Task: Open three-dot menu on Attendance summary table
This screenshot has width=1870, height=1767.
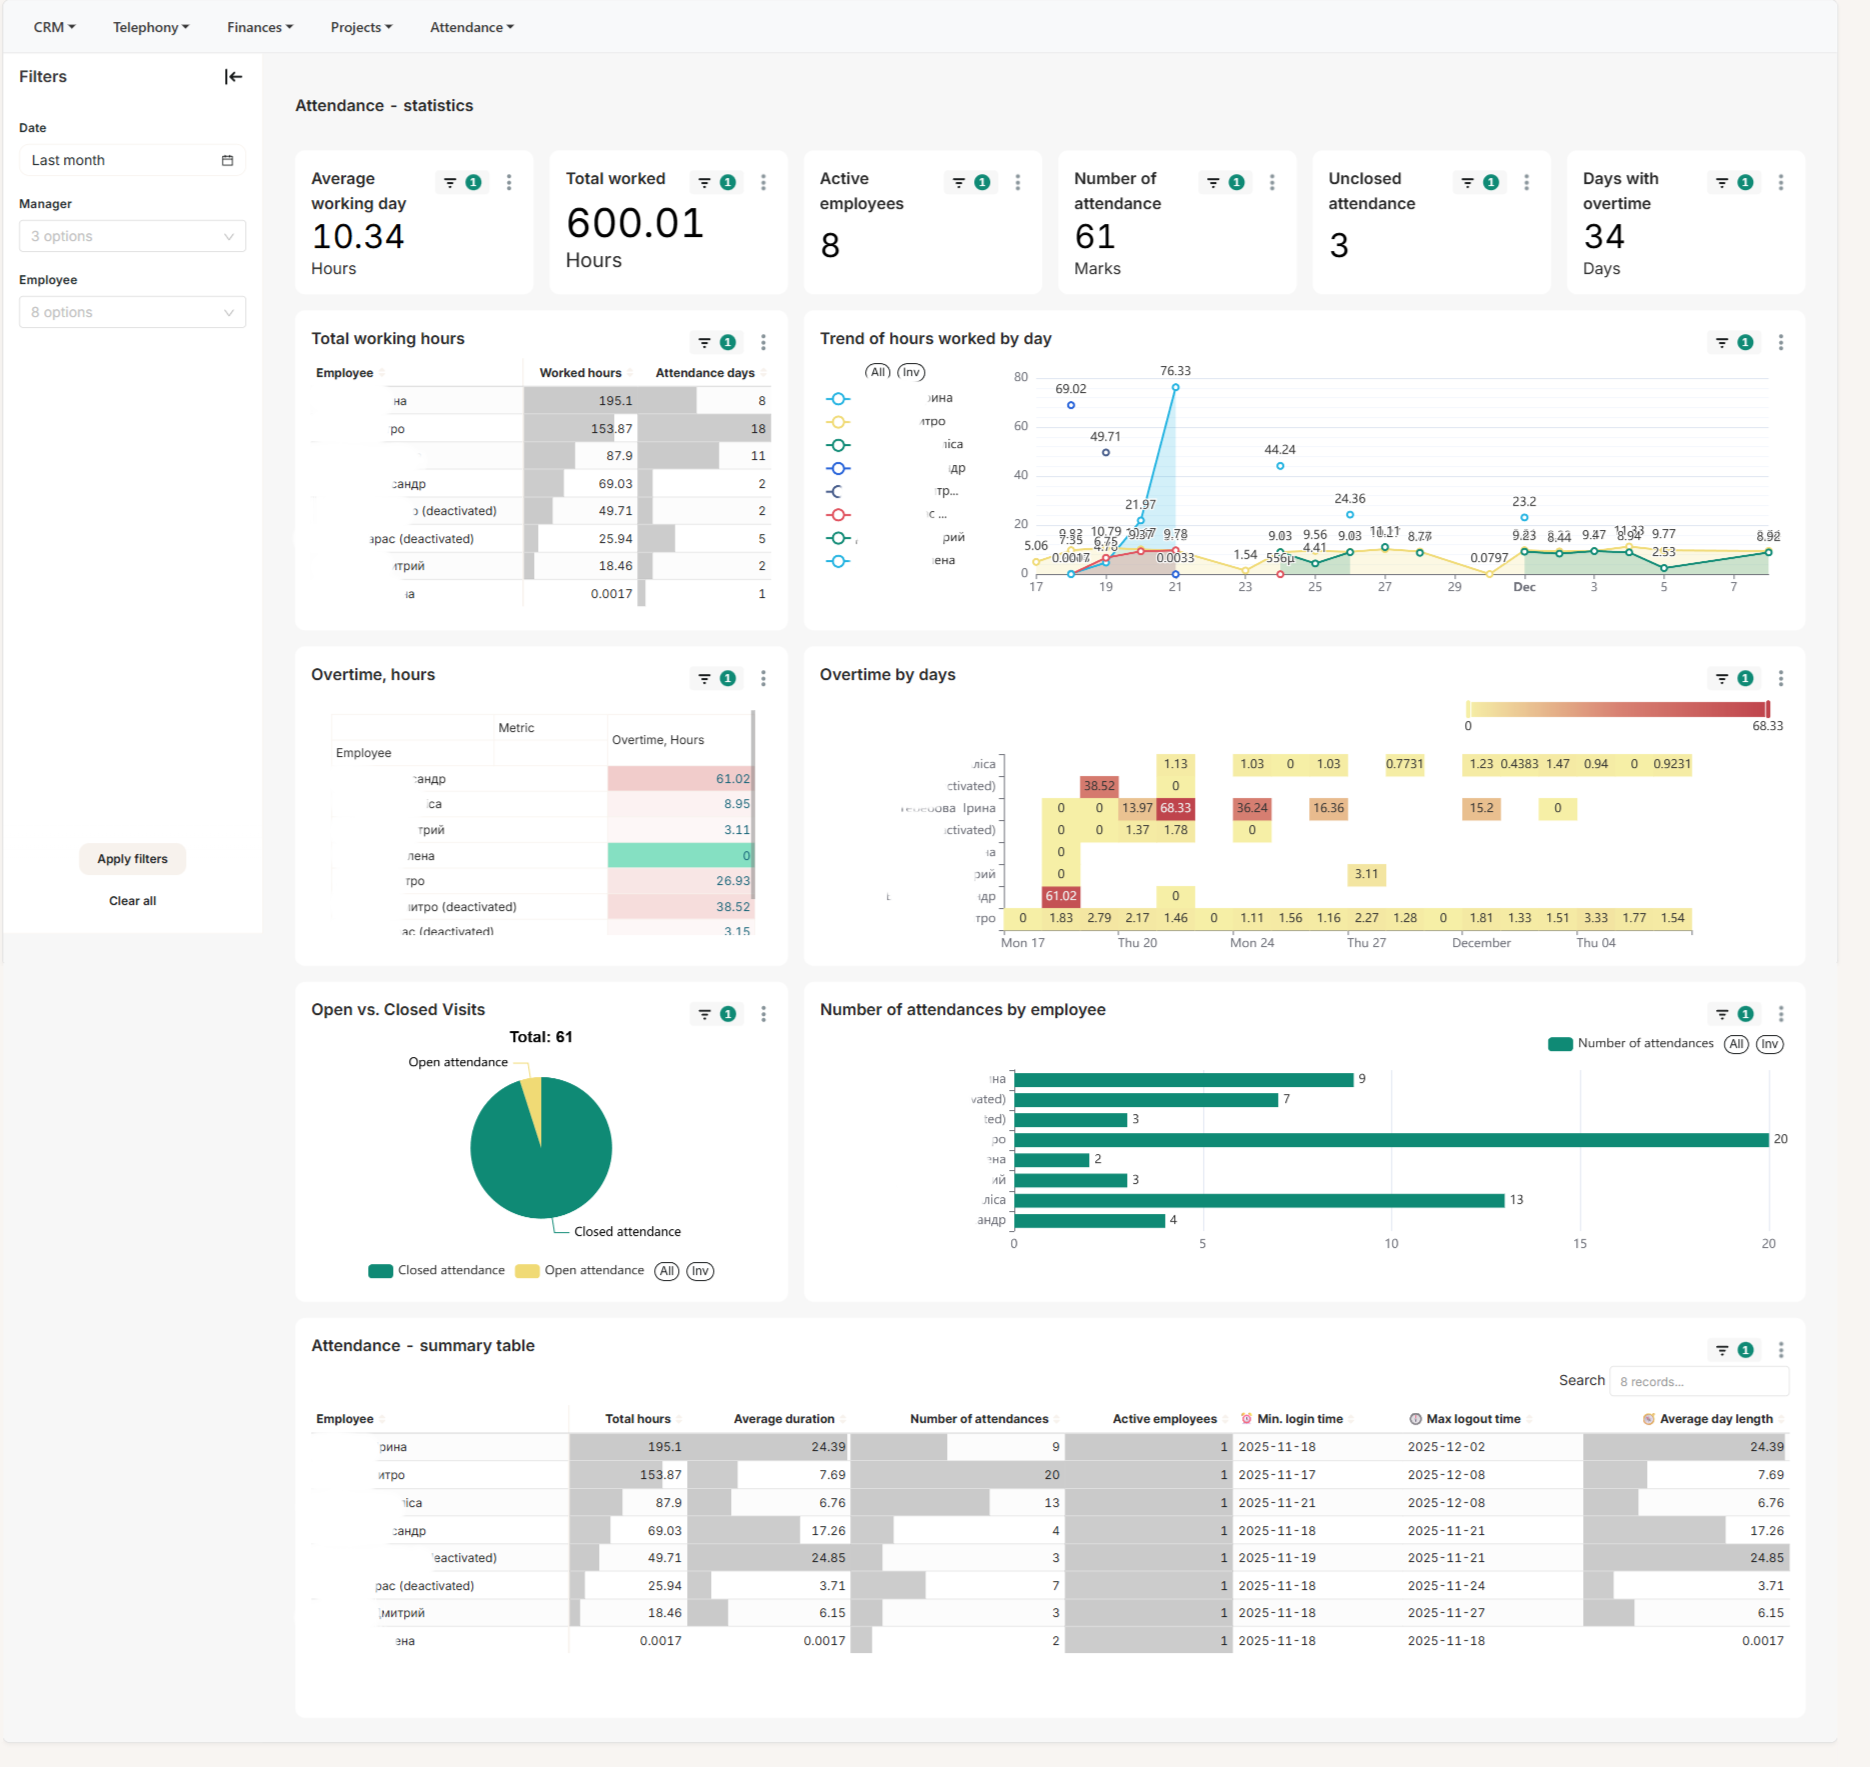Action: [1781, 1350]
